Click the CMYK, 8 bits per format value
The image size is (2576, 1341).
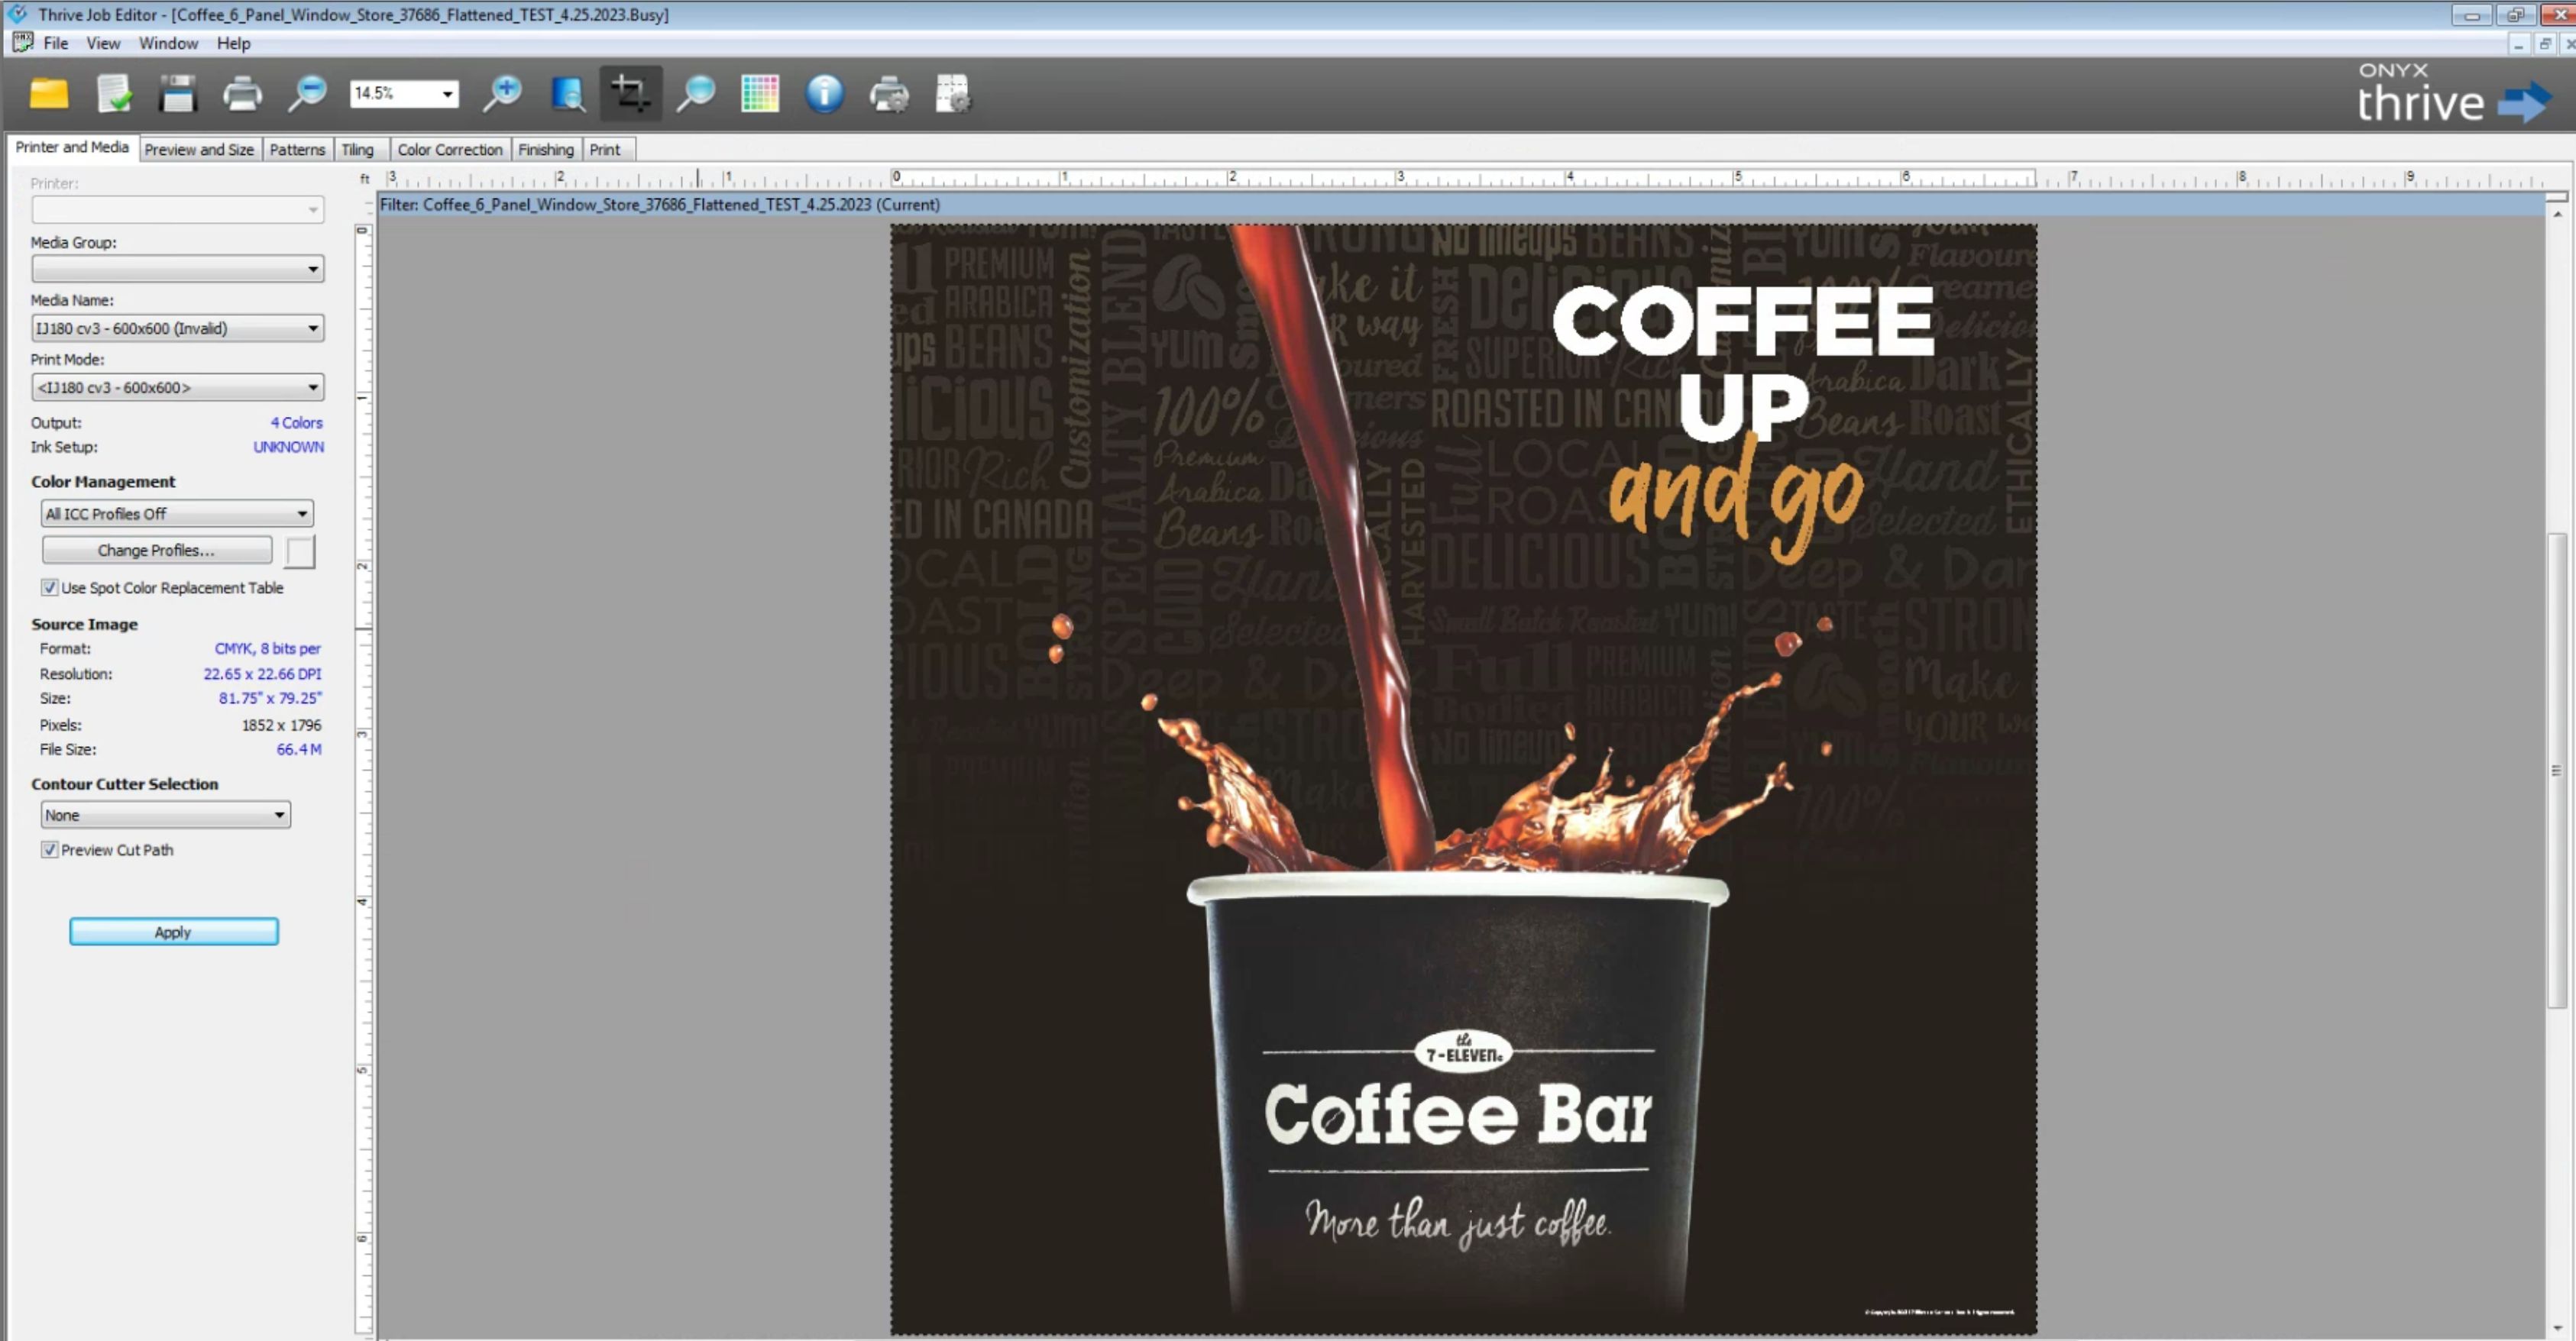pos(267,648)
